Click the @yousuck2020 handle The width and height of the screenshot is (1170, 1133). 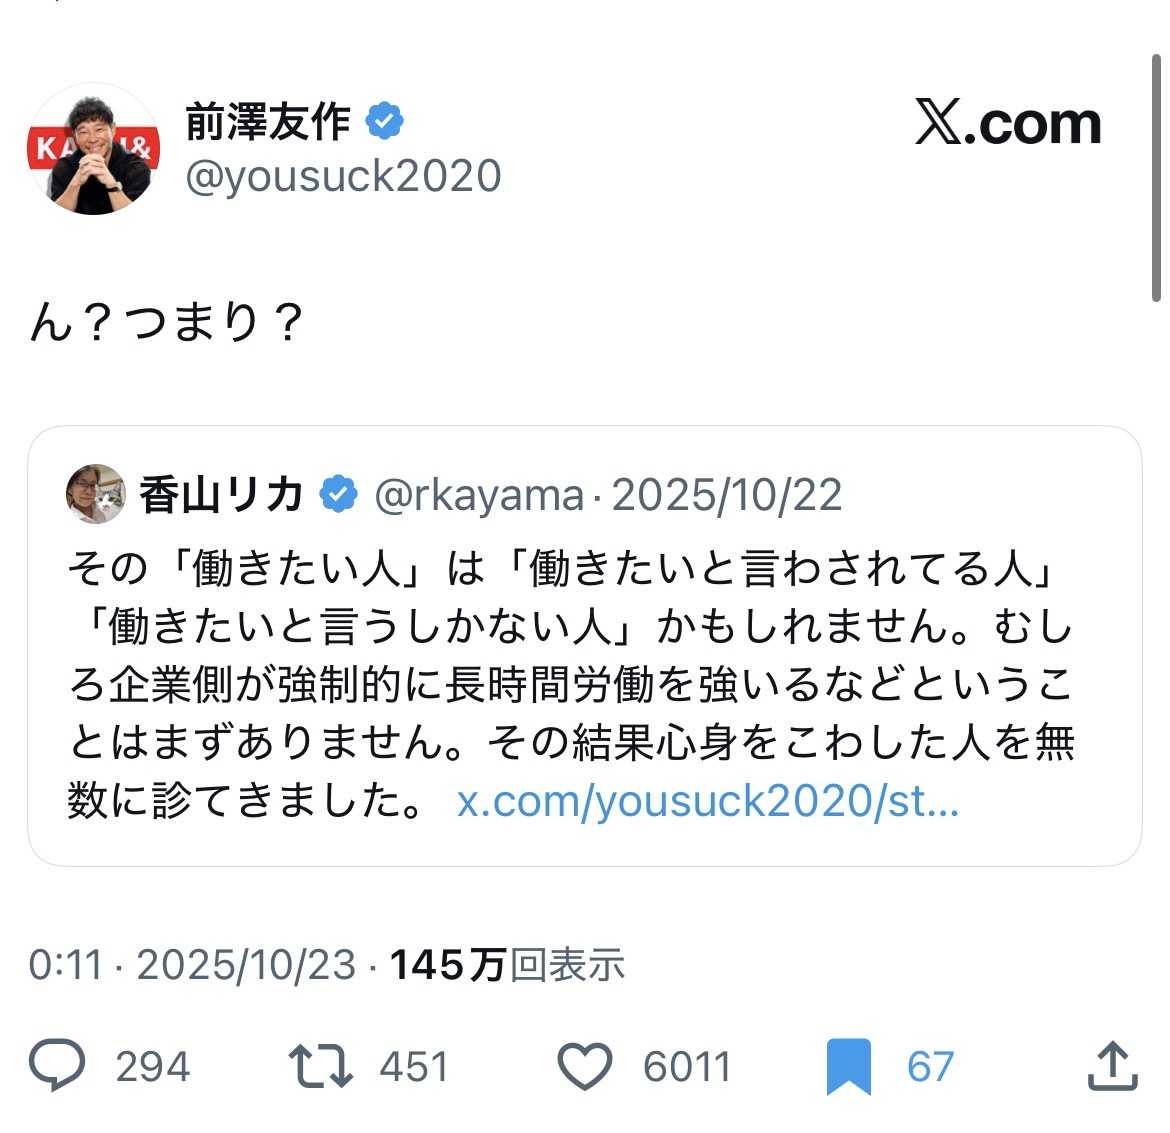(x=343, y=177)
